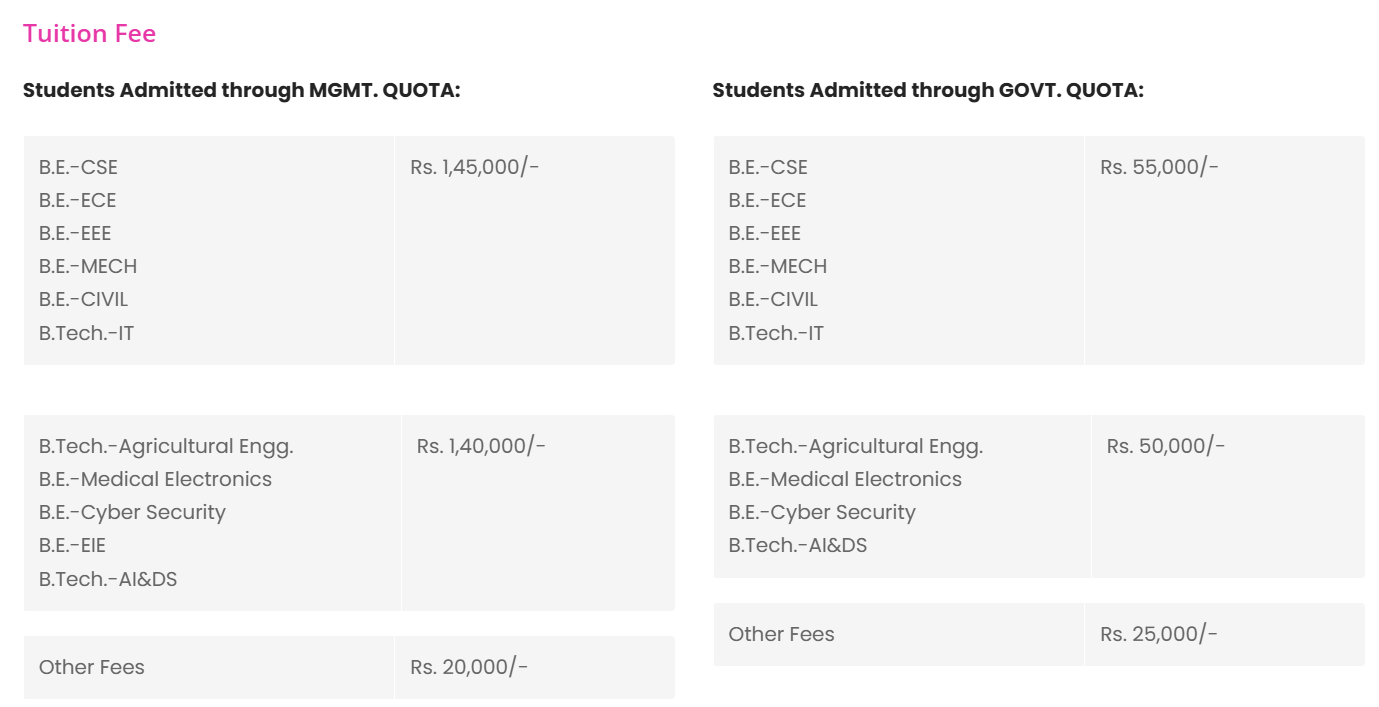Click the MGMT. QUOTA students heading

[x=241, y=90]
